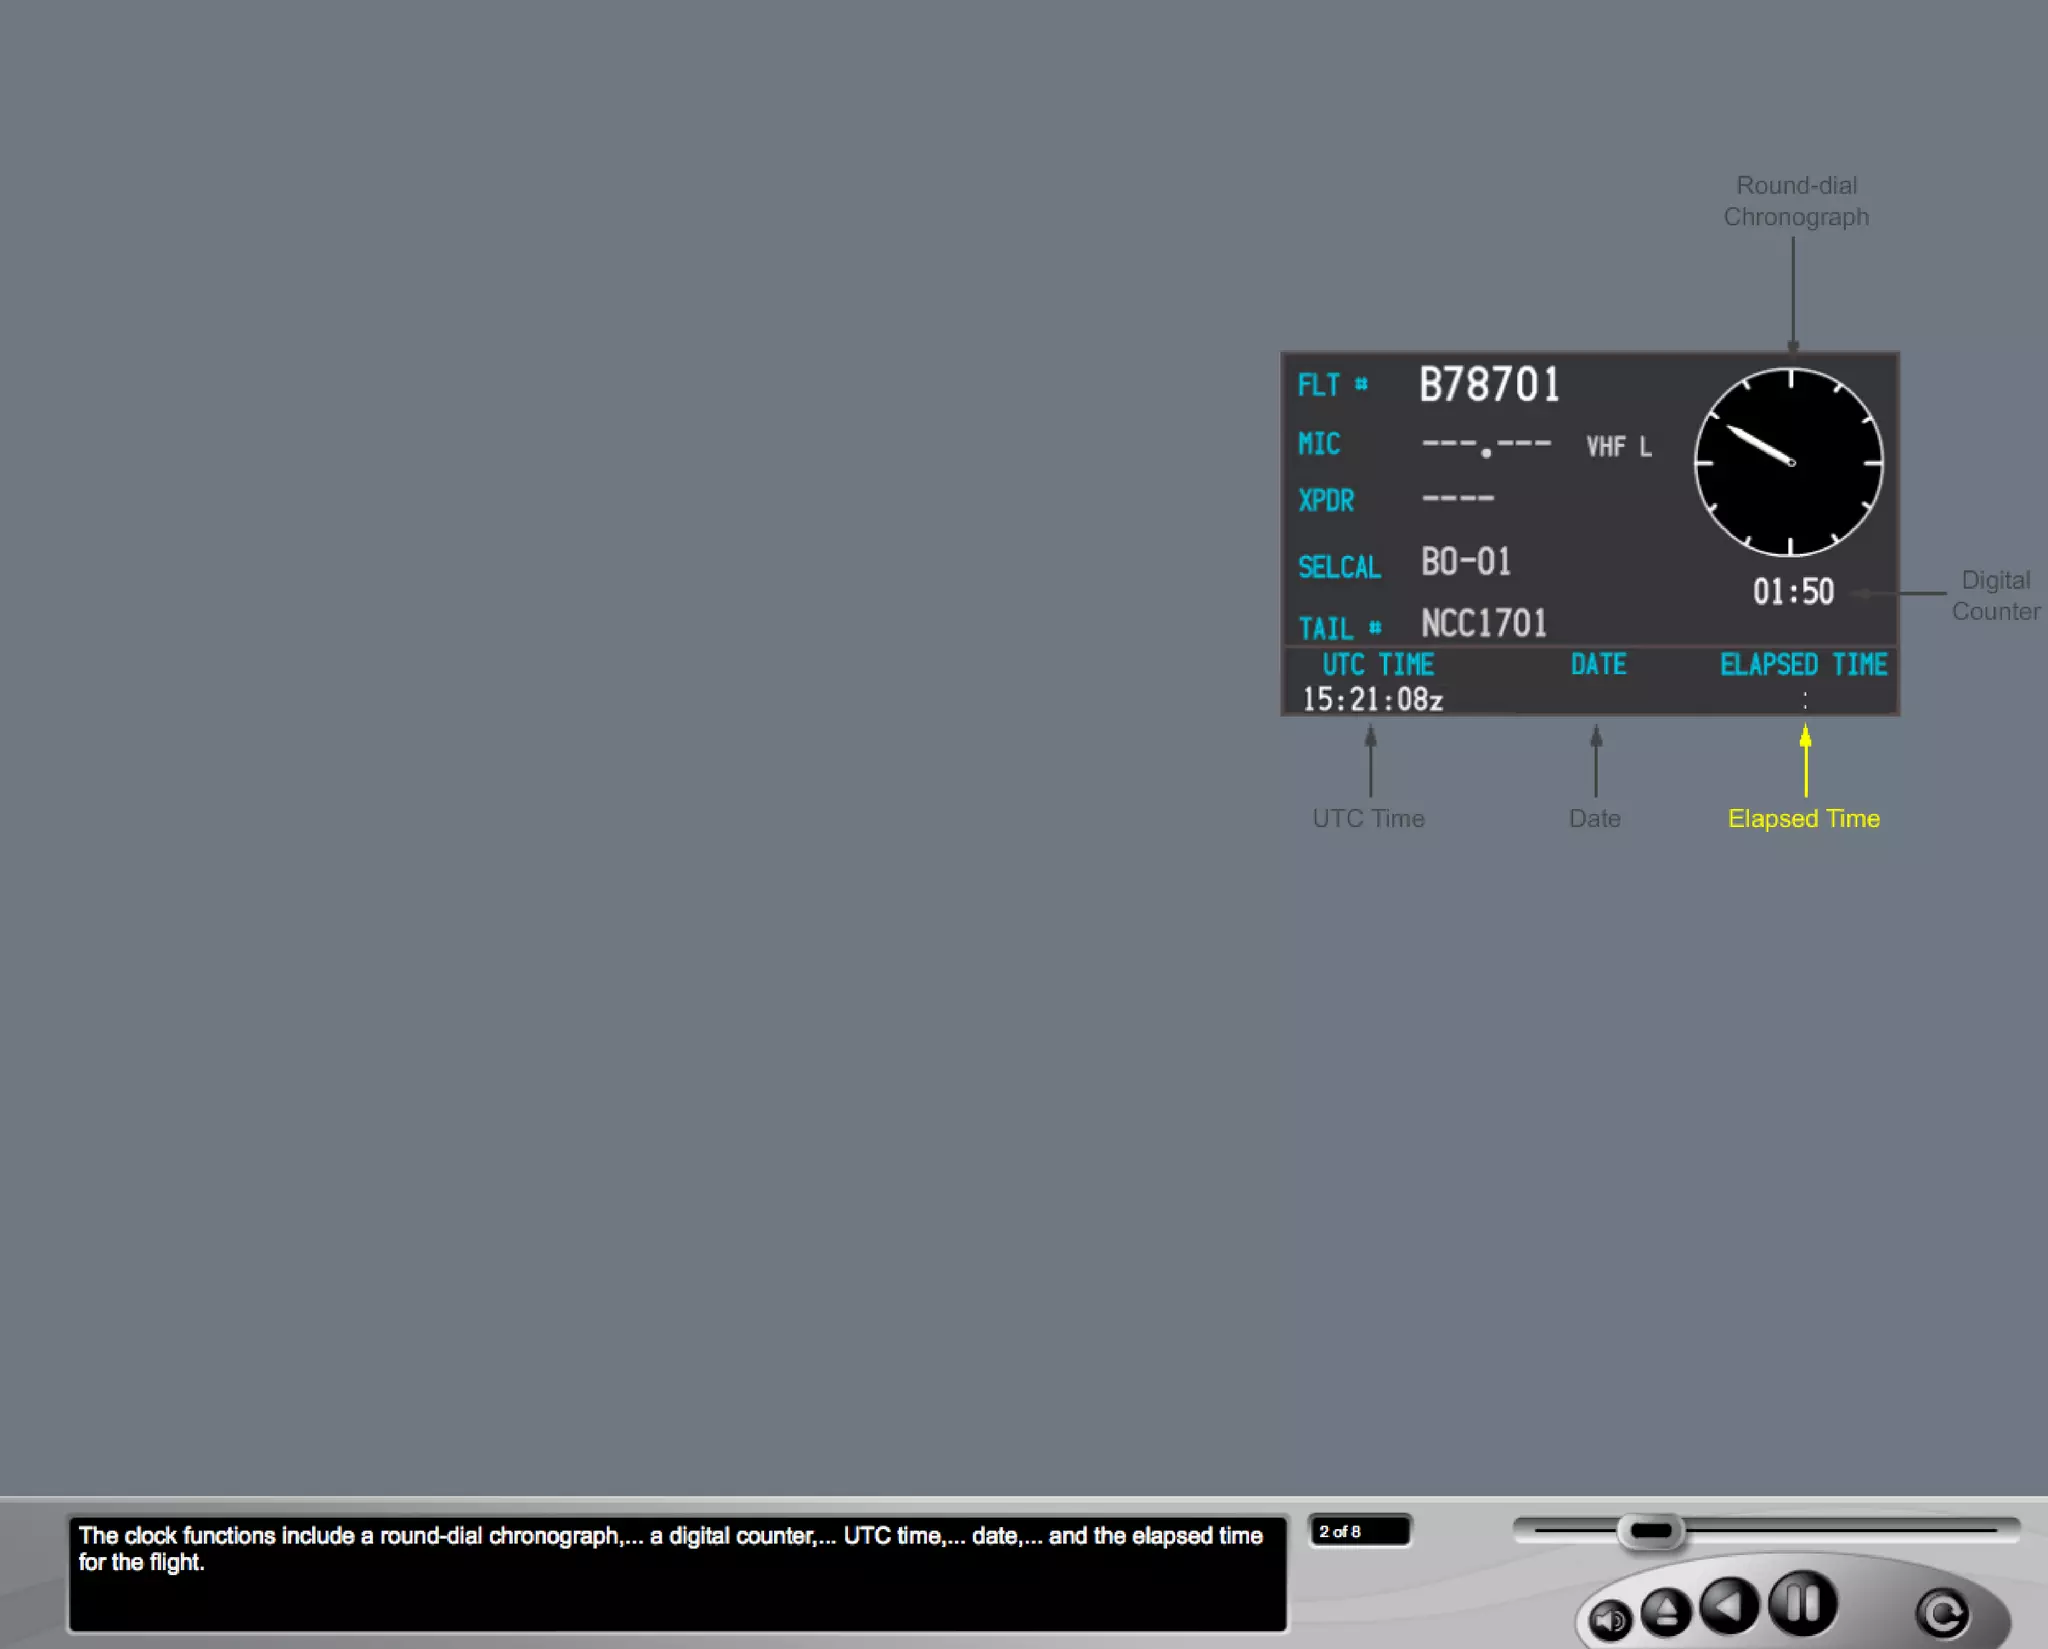The image size is (2048, 1649).
Task: Go back with the left-arrow button
Action: pos(1730,1605)
